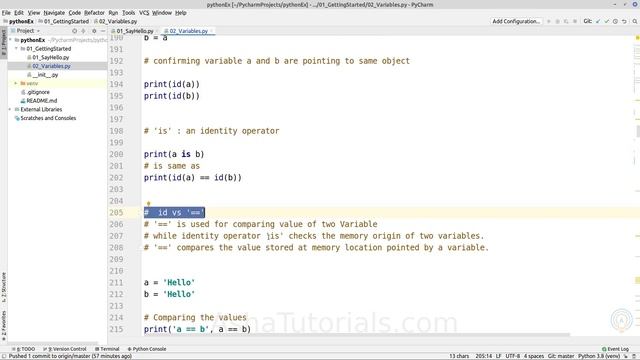Toggle the 2: Structure side tool window
The image size is (640, 360).
(4, 287)
